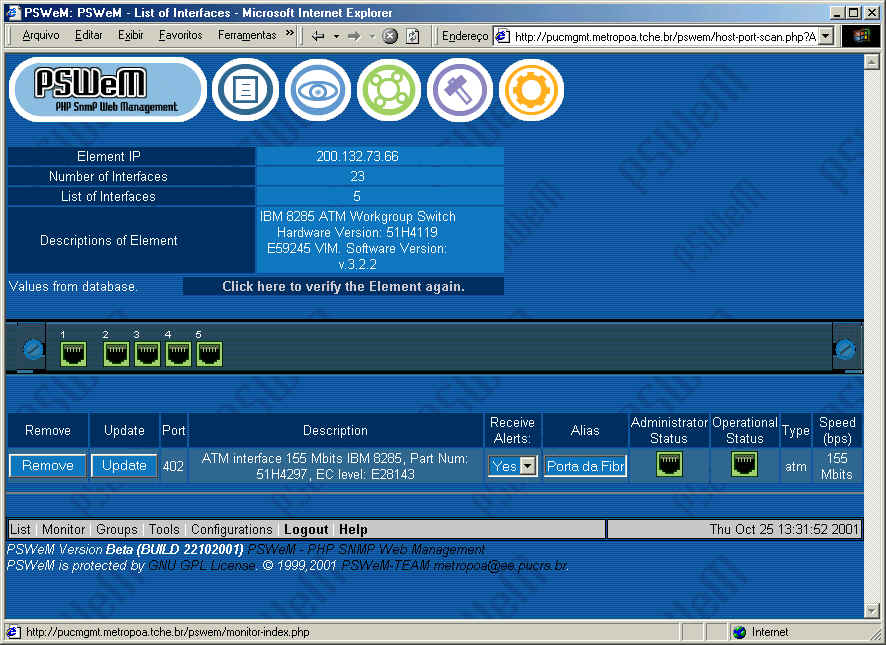Click the Logout link in bottom navigation
The height and width of the screenshot is (645, 886).
tap(306, 530)
